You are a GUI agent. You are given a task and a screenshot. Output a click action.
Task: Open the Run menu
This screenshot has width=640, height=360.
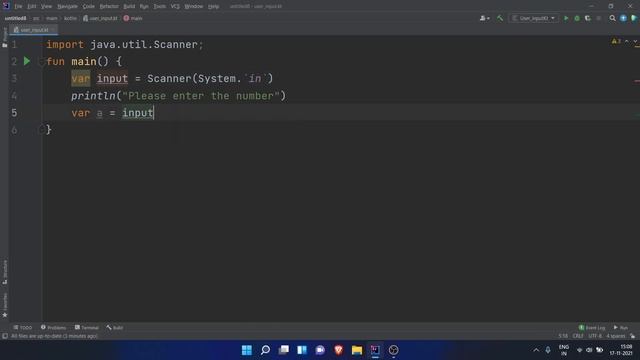pos(144,7)
